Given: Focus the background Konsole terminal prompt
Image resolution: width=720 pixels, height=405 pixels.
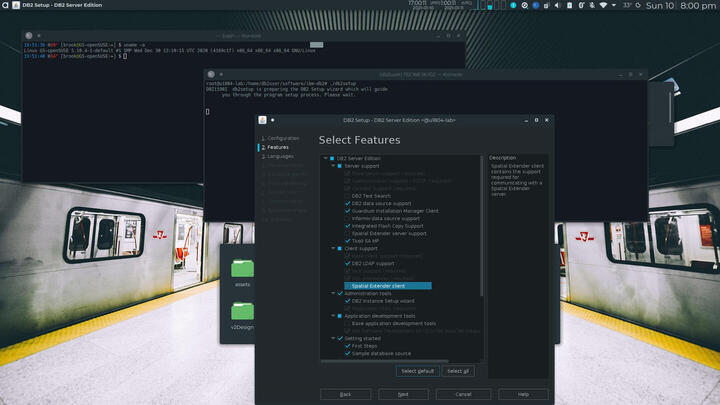Looking at the screenshot, I should [125, 56].
